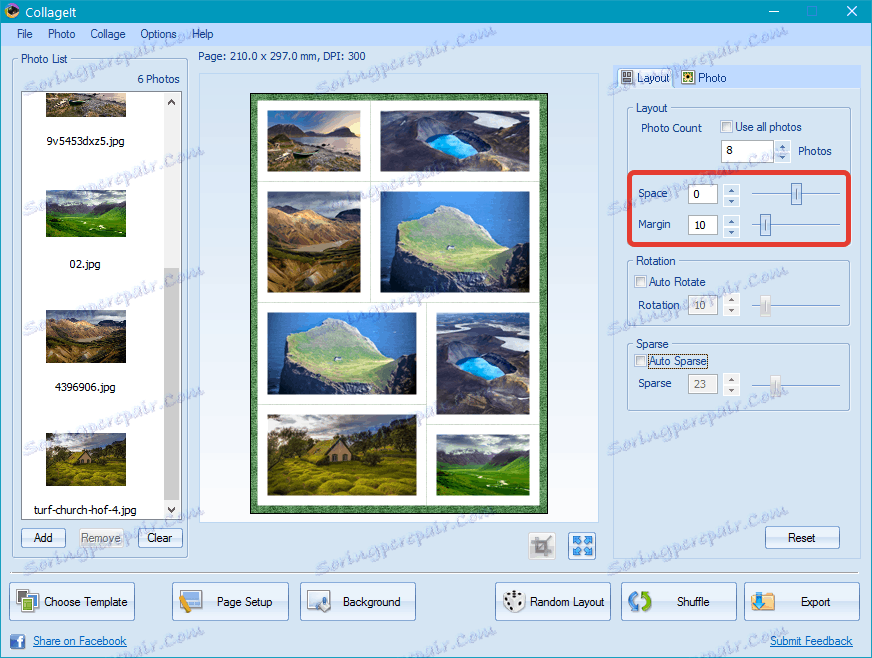Click the Photo Count input field
This screenshot has height=658, width=872.
[747, 151]
